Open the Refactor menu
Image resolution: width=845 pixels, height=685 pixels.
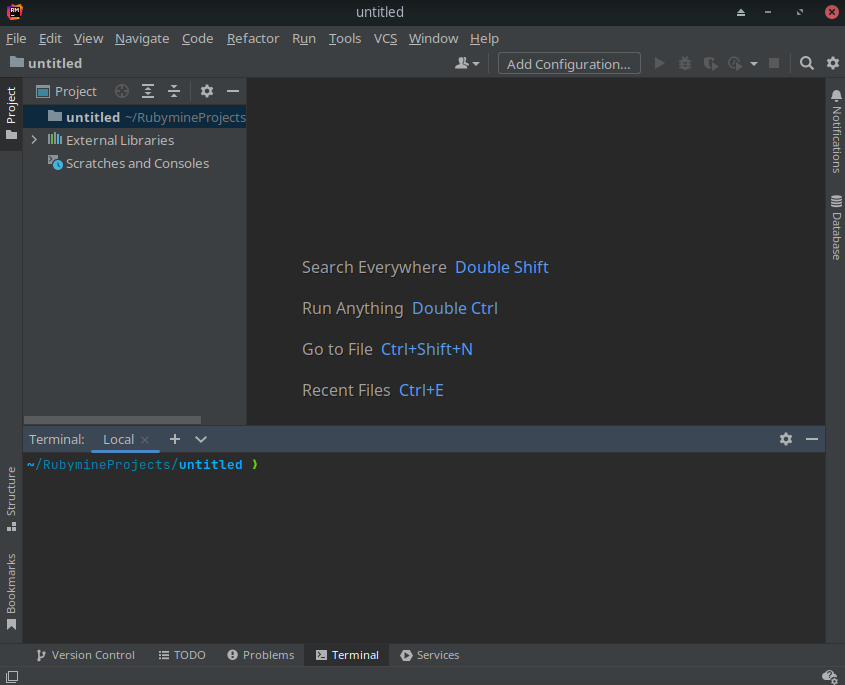(253, 38)
